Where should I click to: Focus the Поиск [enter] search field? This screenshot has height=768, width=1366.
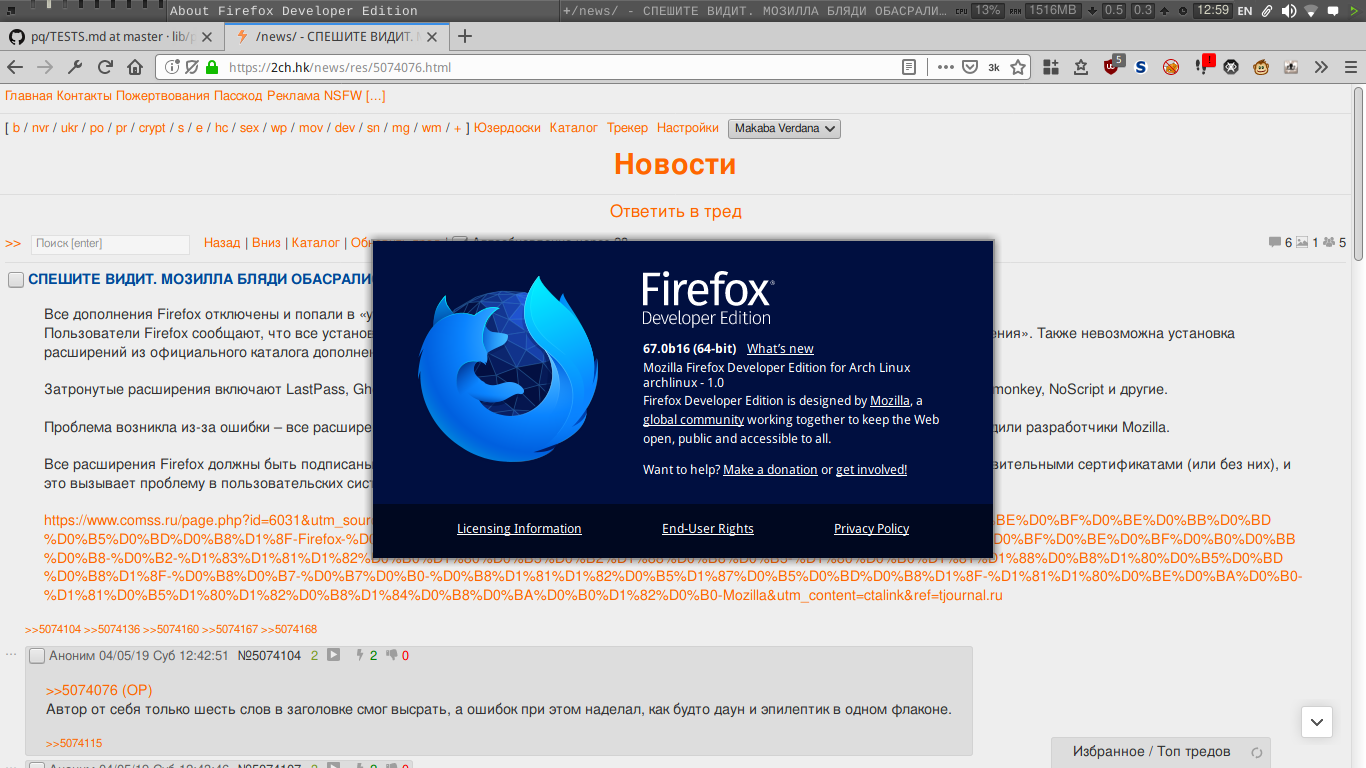[110, 244]
